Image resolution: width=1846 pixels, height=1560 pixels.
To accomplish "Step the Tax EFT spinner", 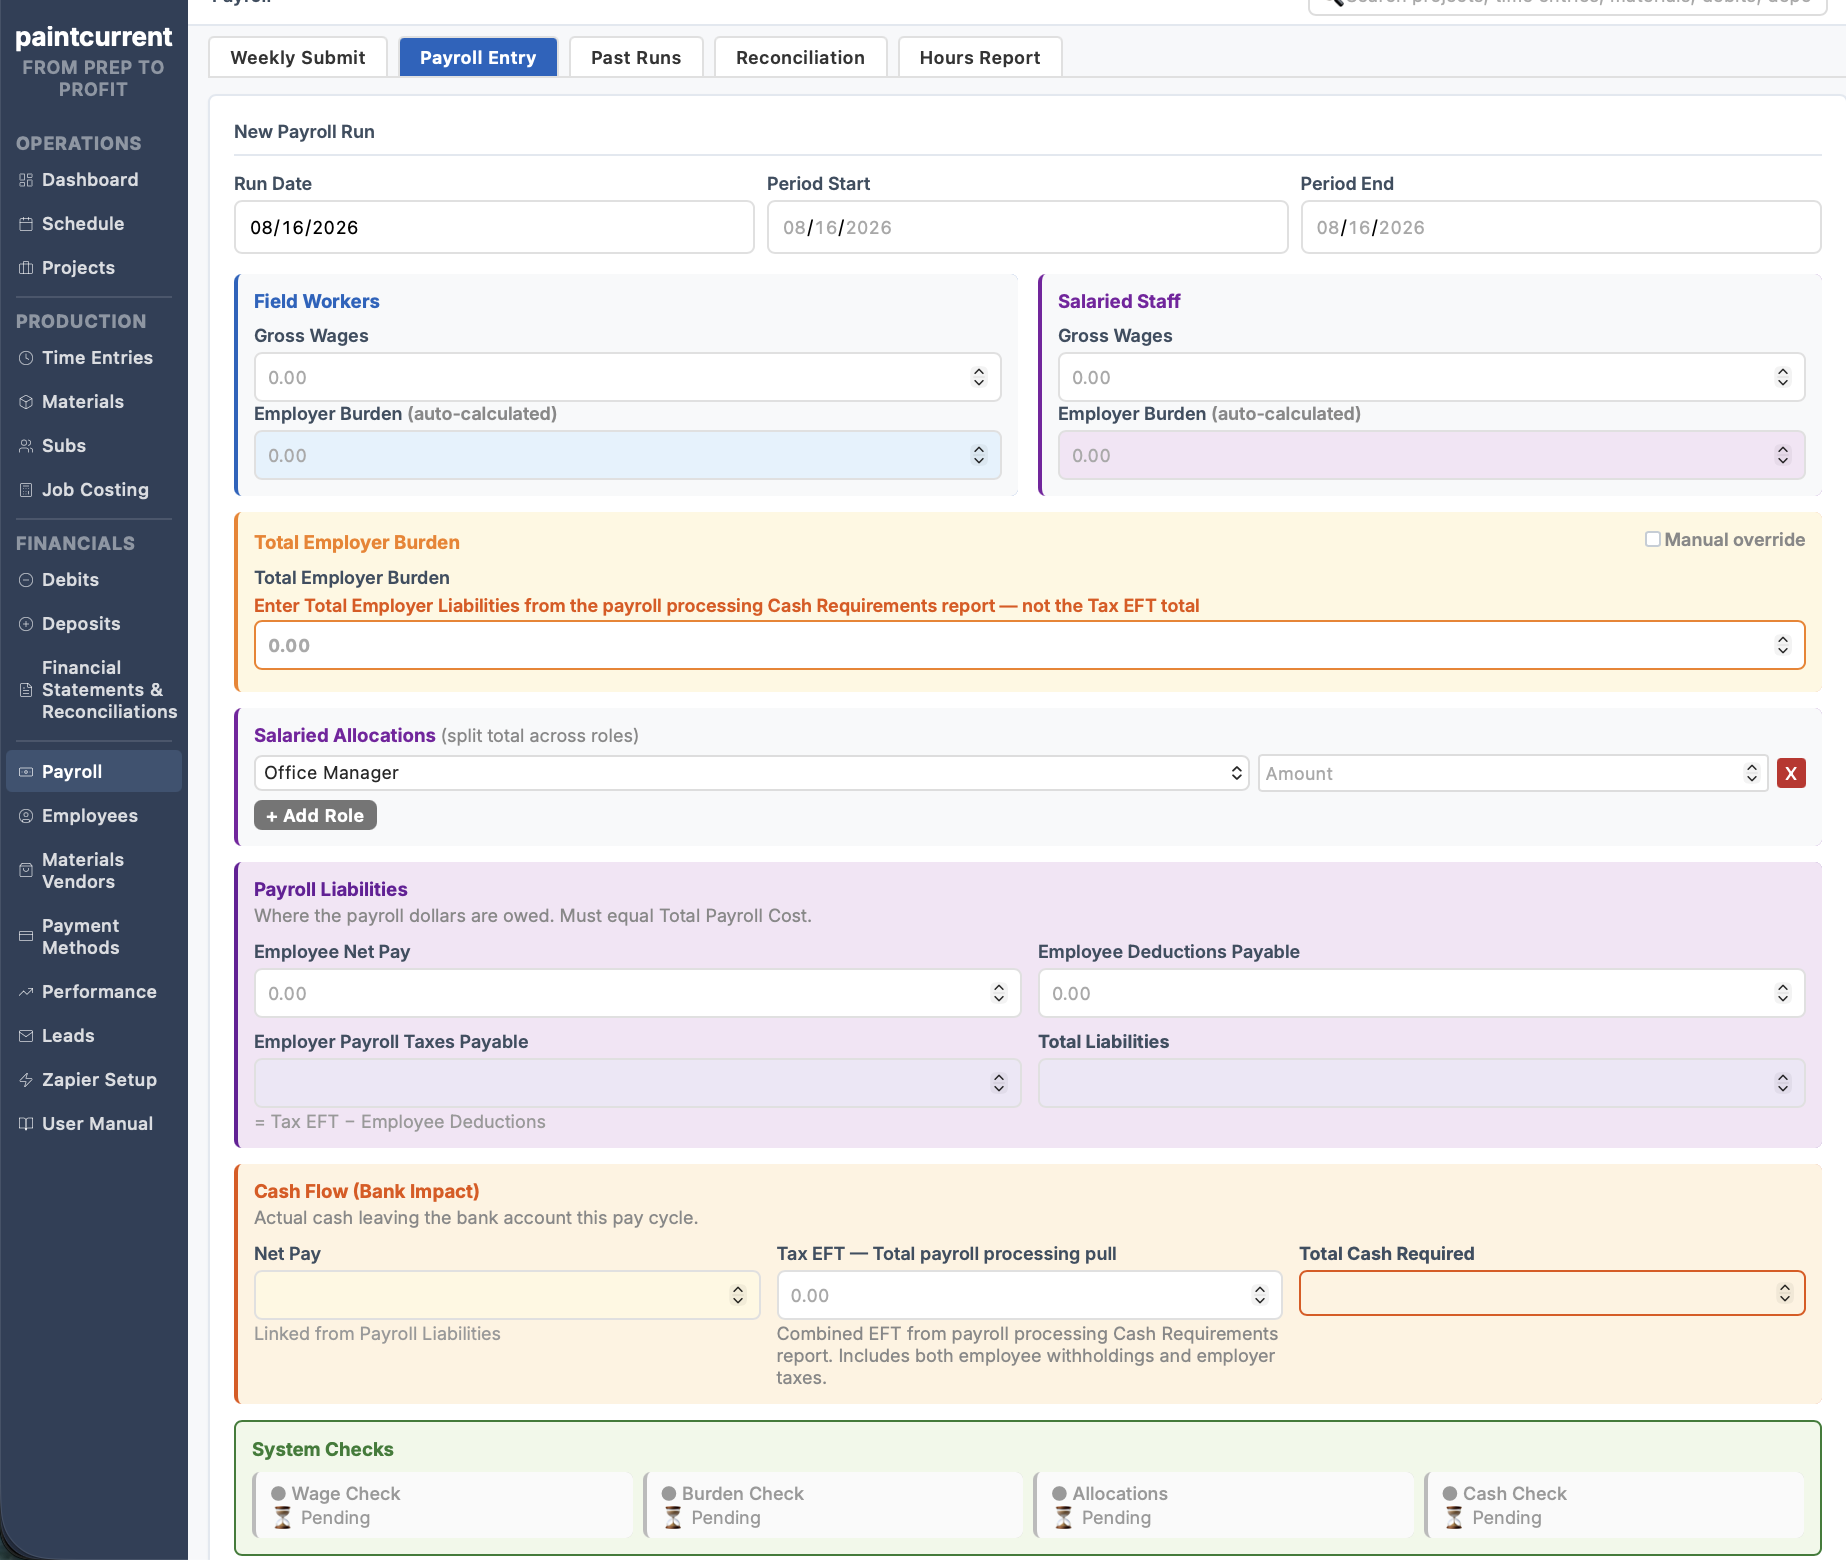I will [1260, 1295].
